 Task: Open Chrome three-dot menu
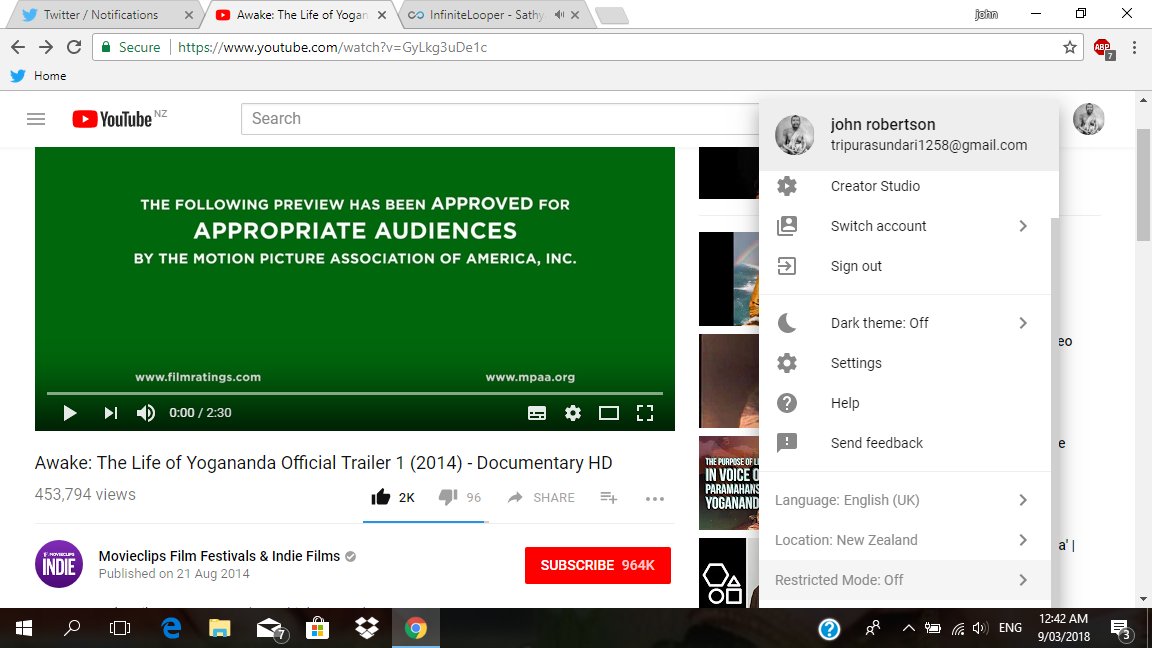(1134, 47)
